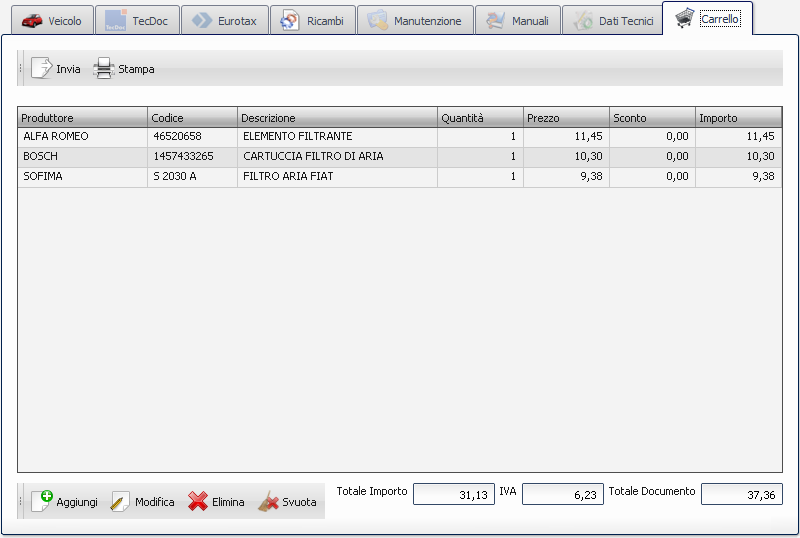Open the Eurotax tab

point(224,20)
